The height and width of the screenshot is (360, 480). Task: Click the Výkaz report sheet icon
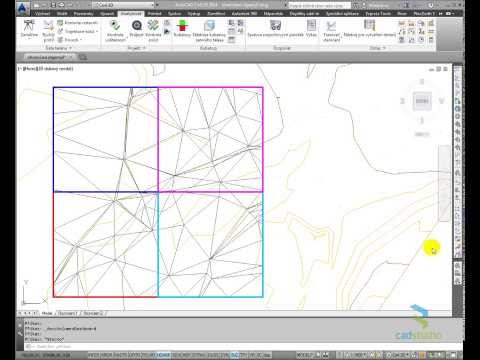(x=311, y=25)
